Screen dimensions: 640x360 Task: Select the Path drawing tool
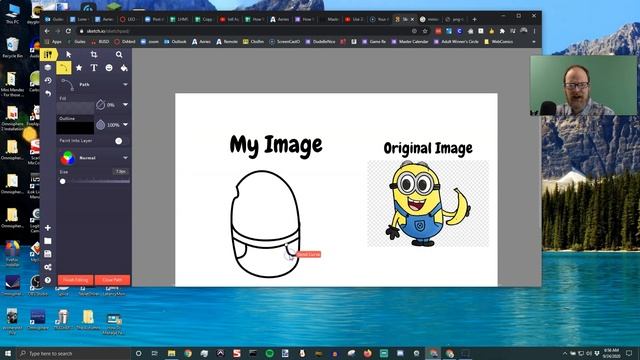click(64, 68)
